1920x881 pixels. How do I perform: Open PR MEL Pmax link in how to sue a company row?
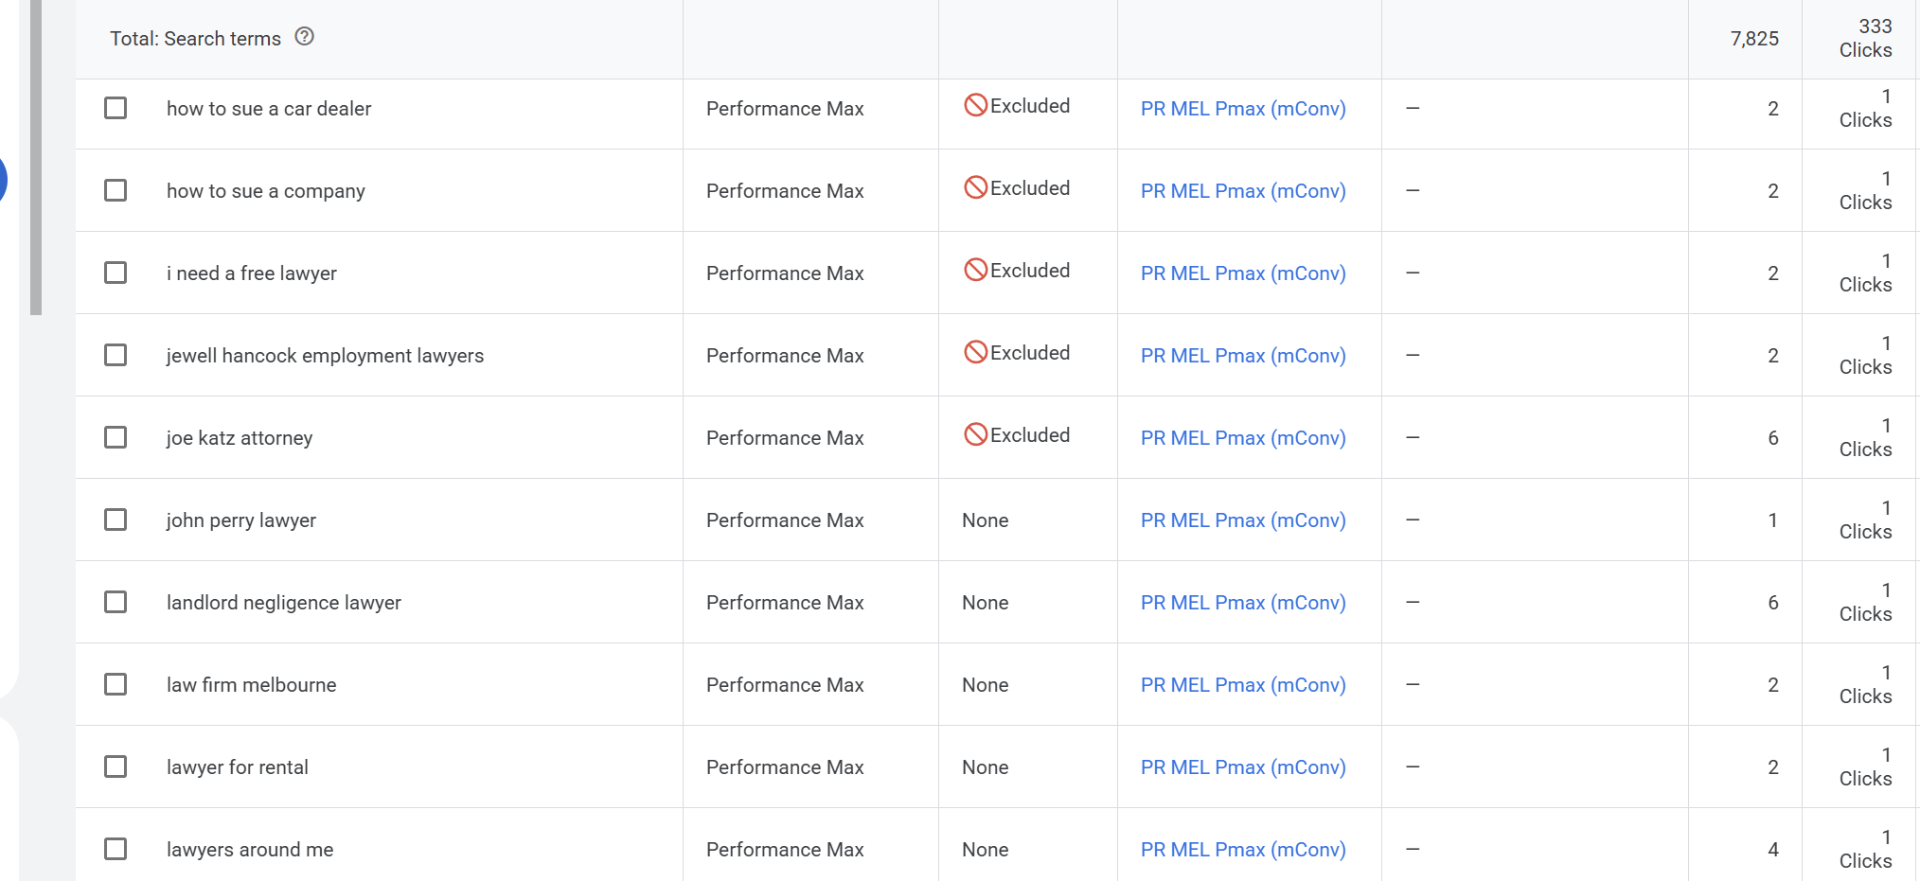click(x=1243, y=190)
